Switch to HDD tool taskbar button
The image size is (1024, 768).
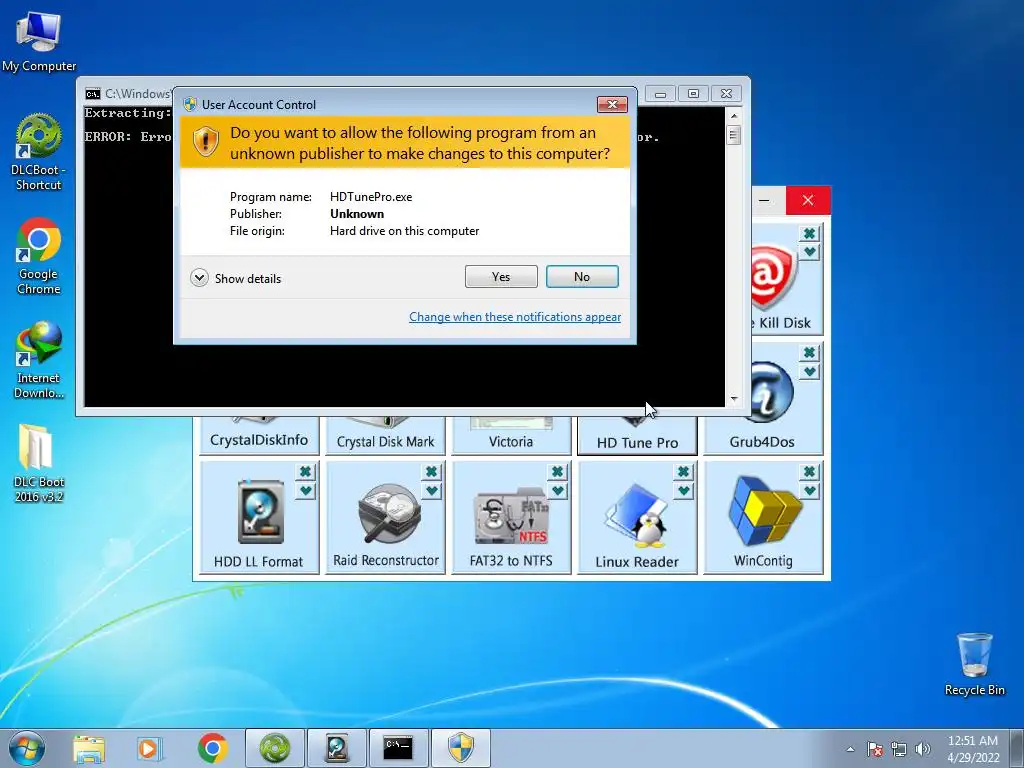tap(337, 748)
